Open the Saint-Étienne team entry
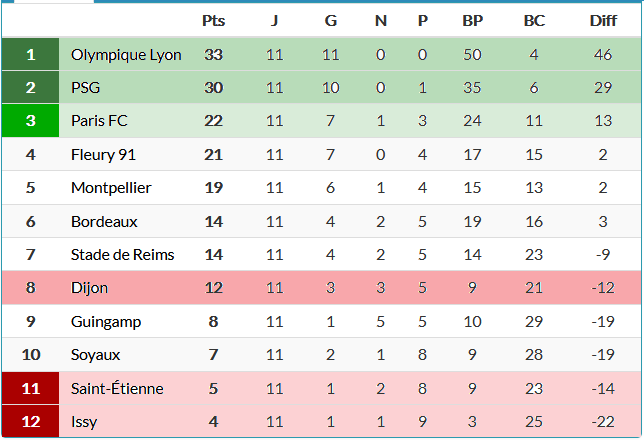The height and width of the screenshot is (440, 644). [x=117, y=388]
